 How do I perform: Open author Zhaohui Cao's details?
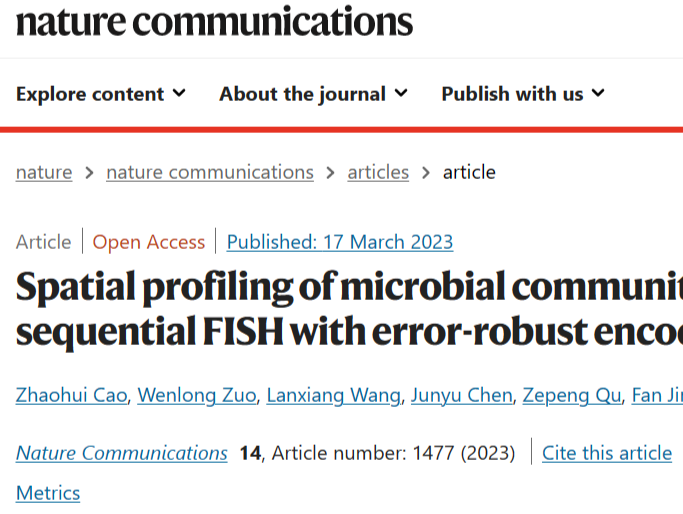(71, 396)
